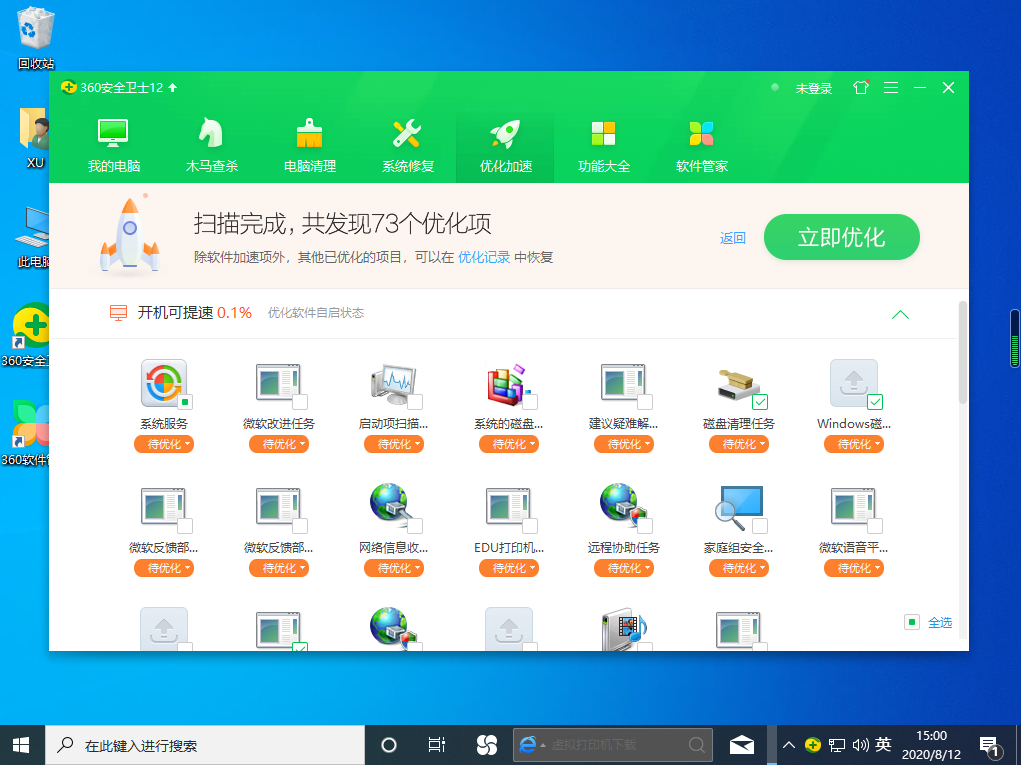The image size is (1021, 765).
Task: Click the 家庭组安全 magnifier icon
Action: click(x=739, y=507)
